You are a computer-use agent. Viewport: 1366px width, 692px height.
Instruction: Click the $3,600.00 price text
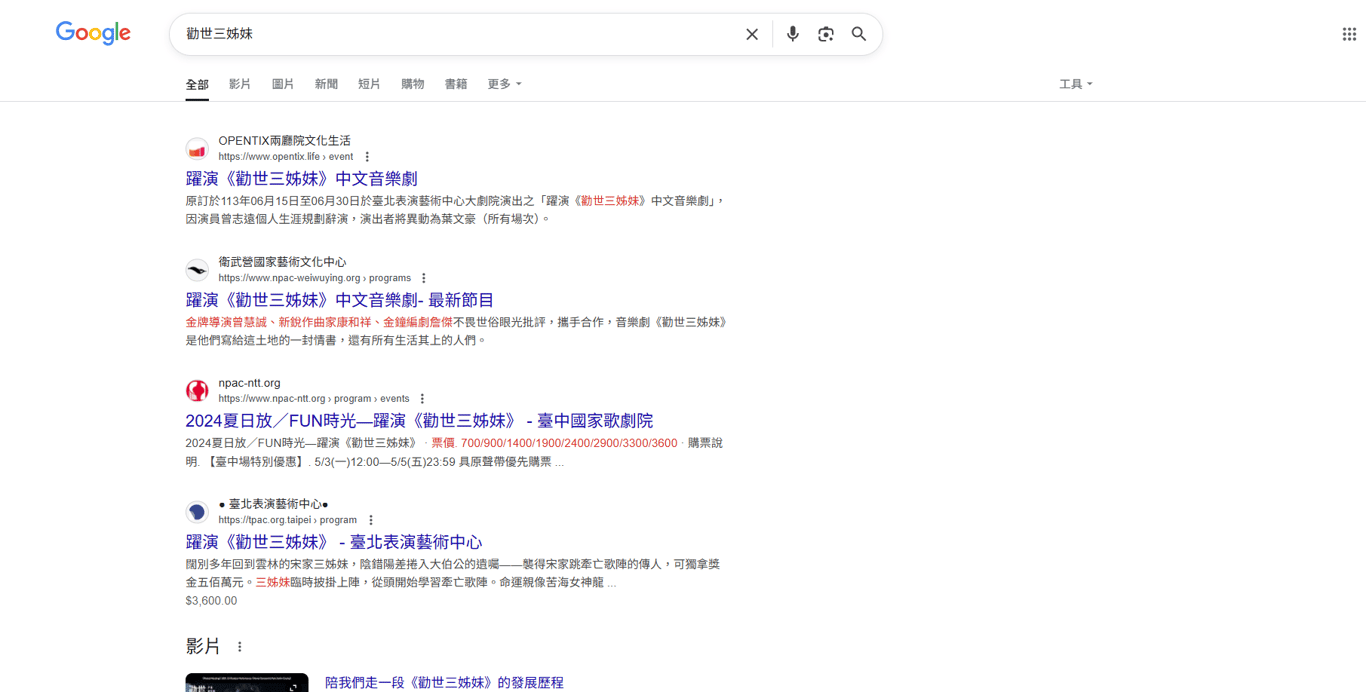point(211,601)
